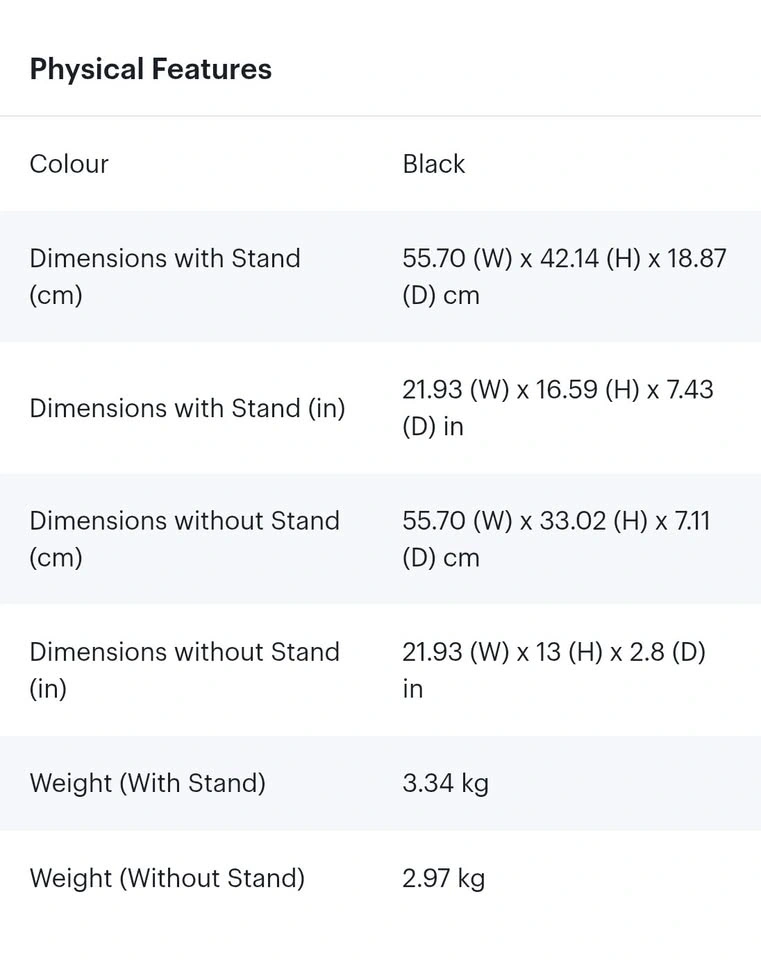Click the Physical Features heading
Viewport: 761px width, 960px height.
[150, 69]
